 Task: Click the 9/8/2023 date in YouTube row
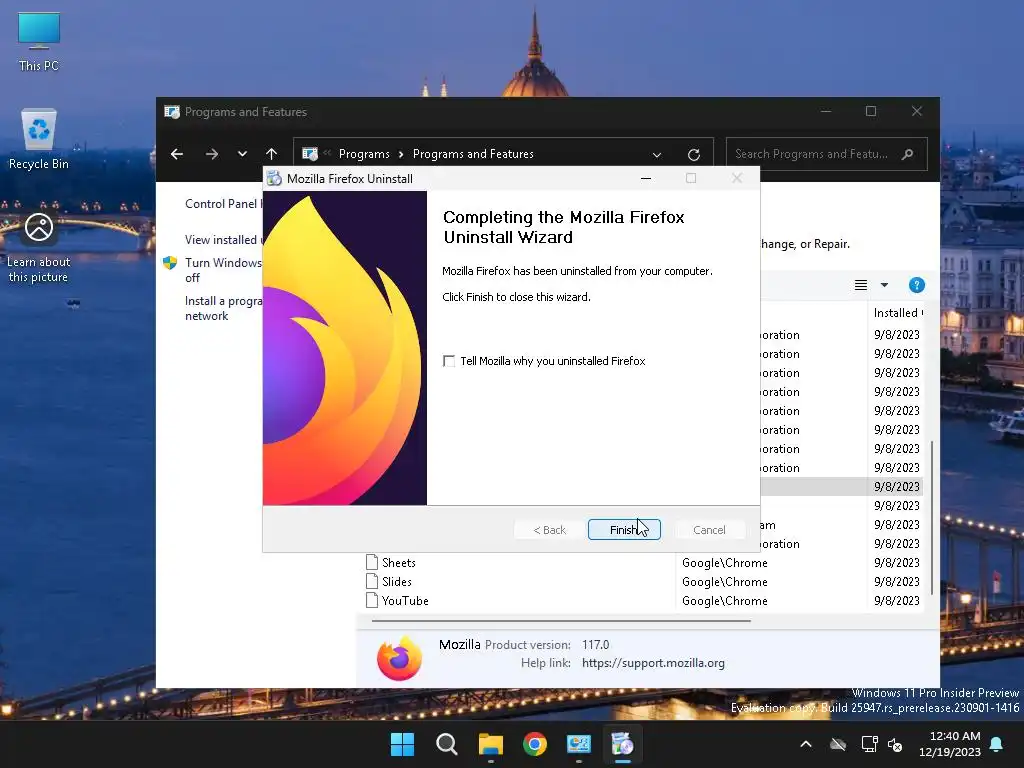point(897,601)
